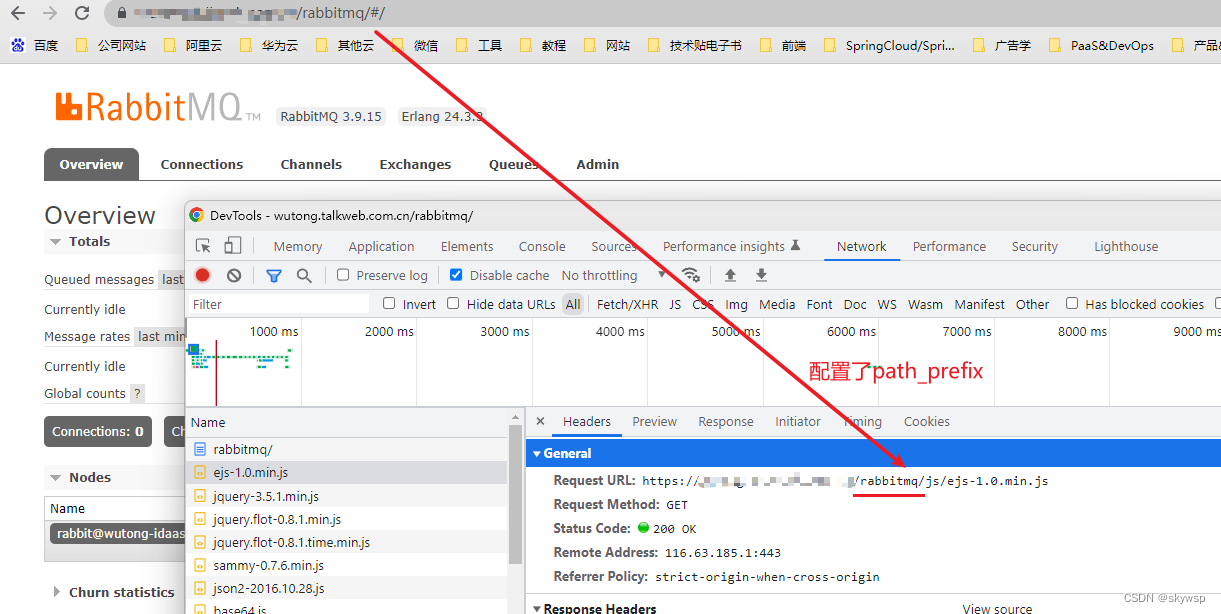Reload the page in the browser
The height and width of the screenshot is (614, 1221).
(82, 14)
